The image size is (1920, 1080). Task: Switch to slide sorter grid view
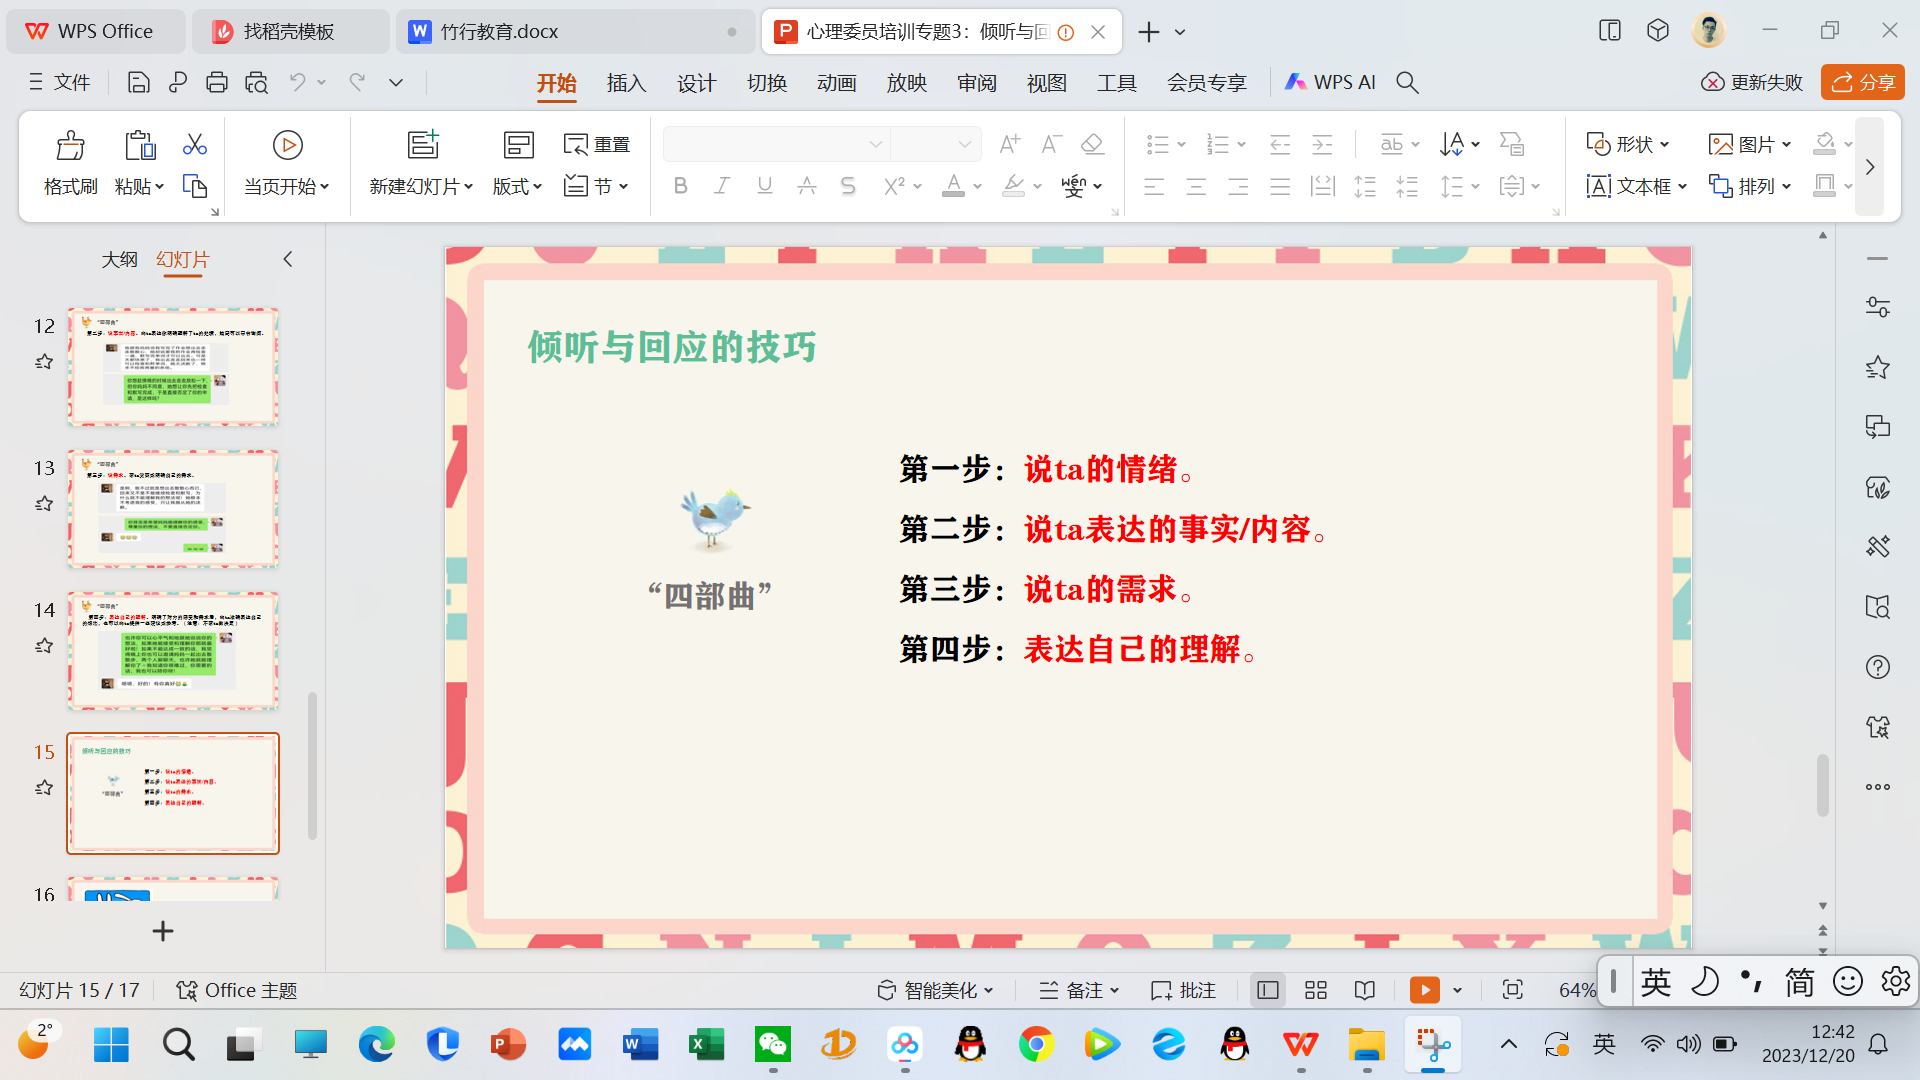(1316, 990)
